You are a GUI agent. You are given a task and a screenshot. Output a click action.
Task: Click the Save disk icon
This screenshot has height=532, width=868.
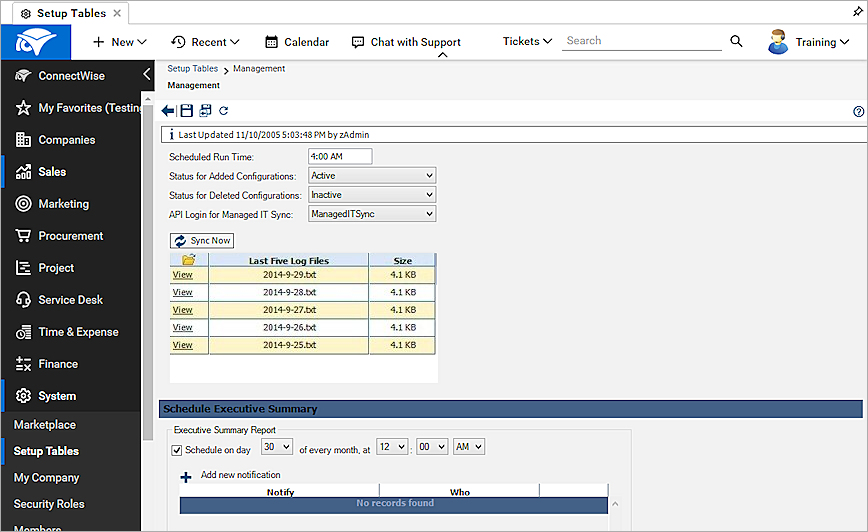click(x=186, y=111)
